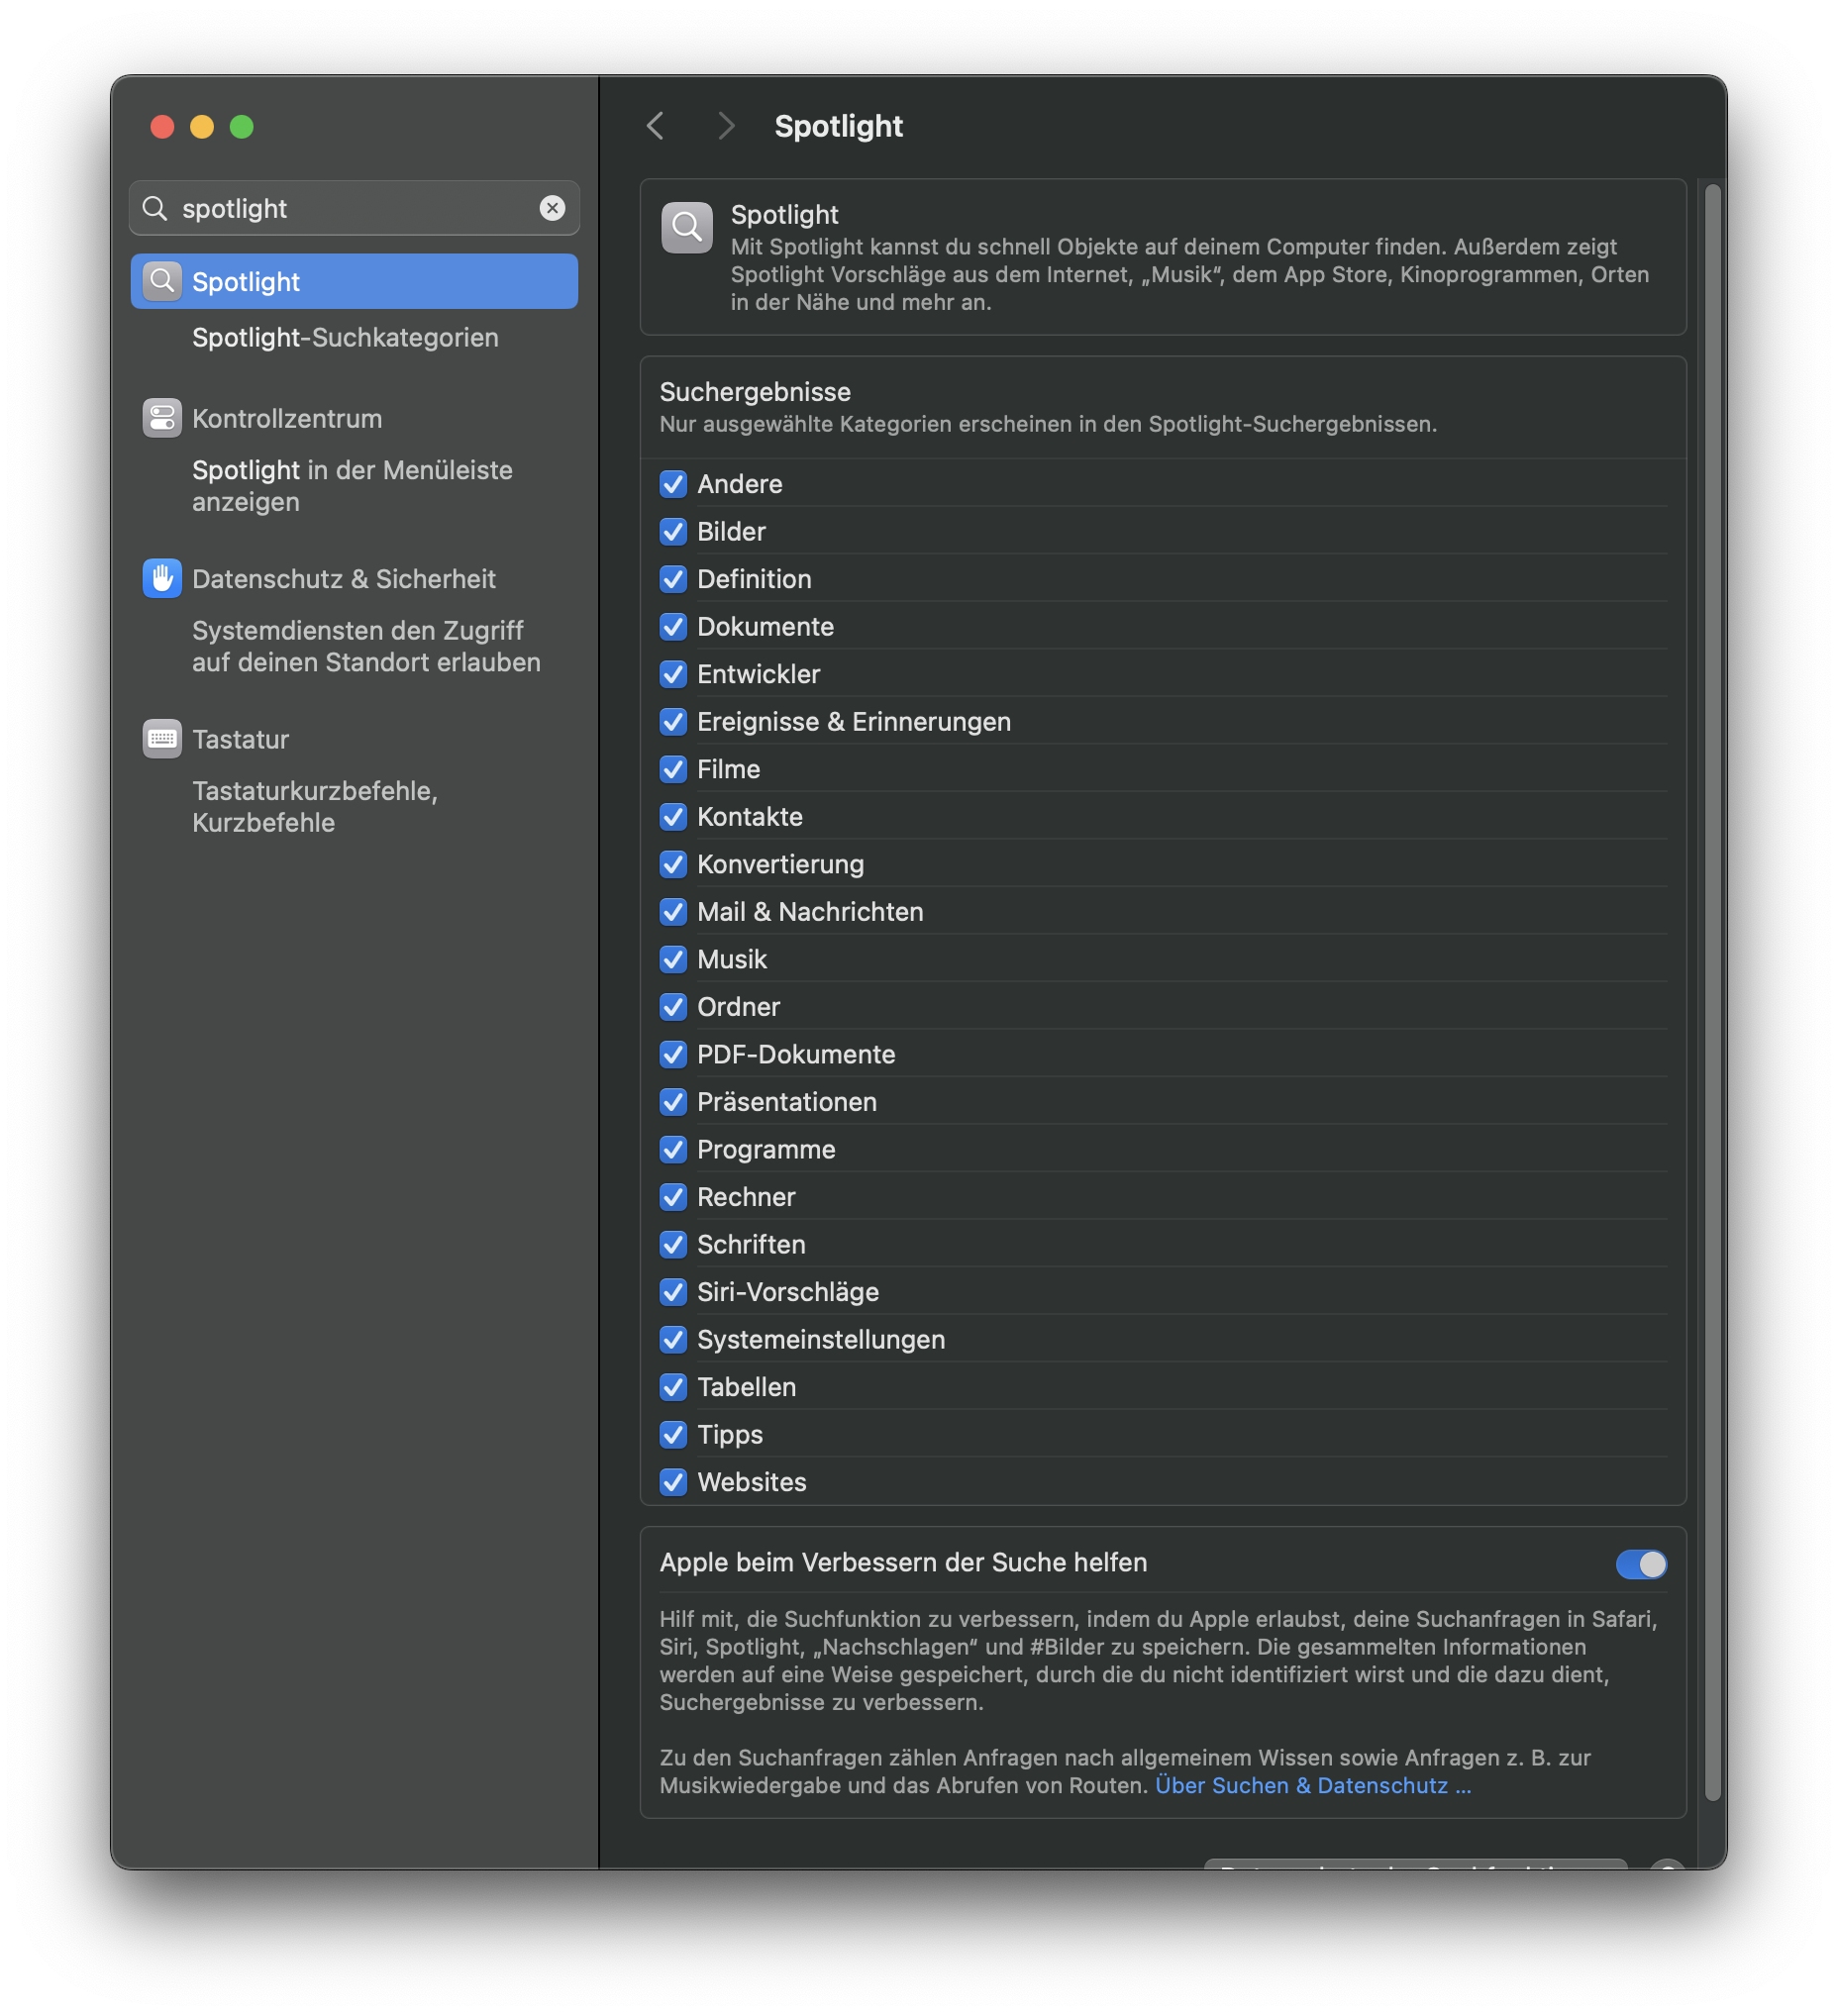
Task: Uncheck the Rechner checkbox
Action: (x=674, y=1197)
